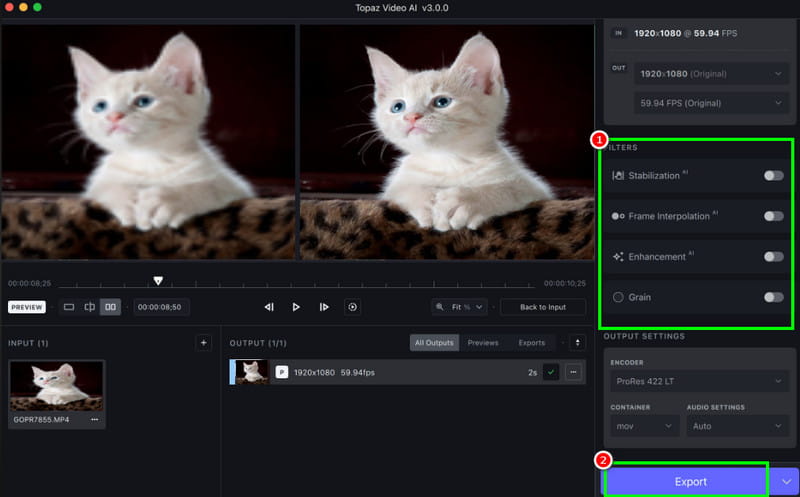Click the Enhancement sparkle icon
The height and width of the screenshot is (497, 800).
click(618, 257)
